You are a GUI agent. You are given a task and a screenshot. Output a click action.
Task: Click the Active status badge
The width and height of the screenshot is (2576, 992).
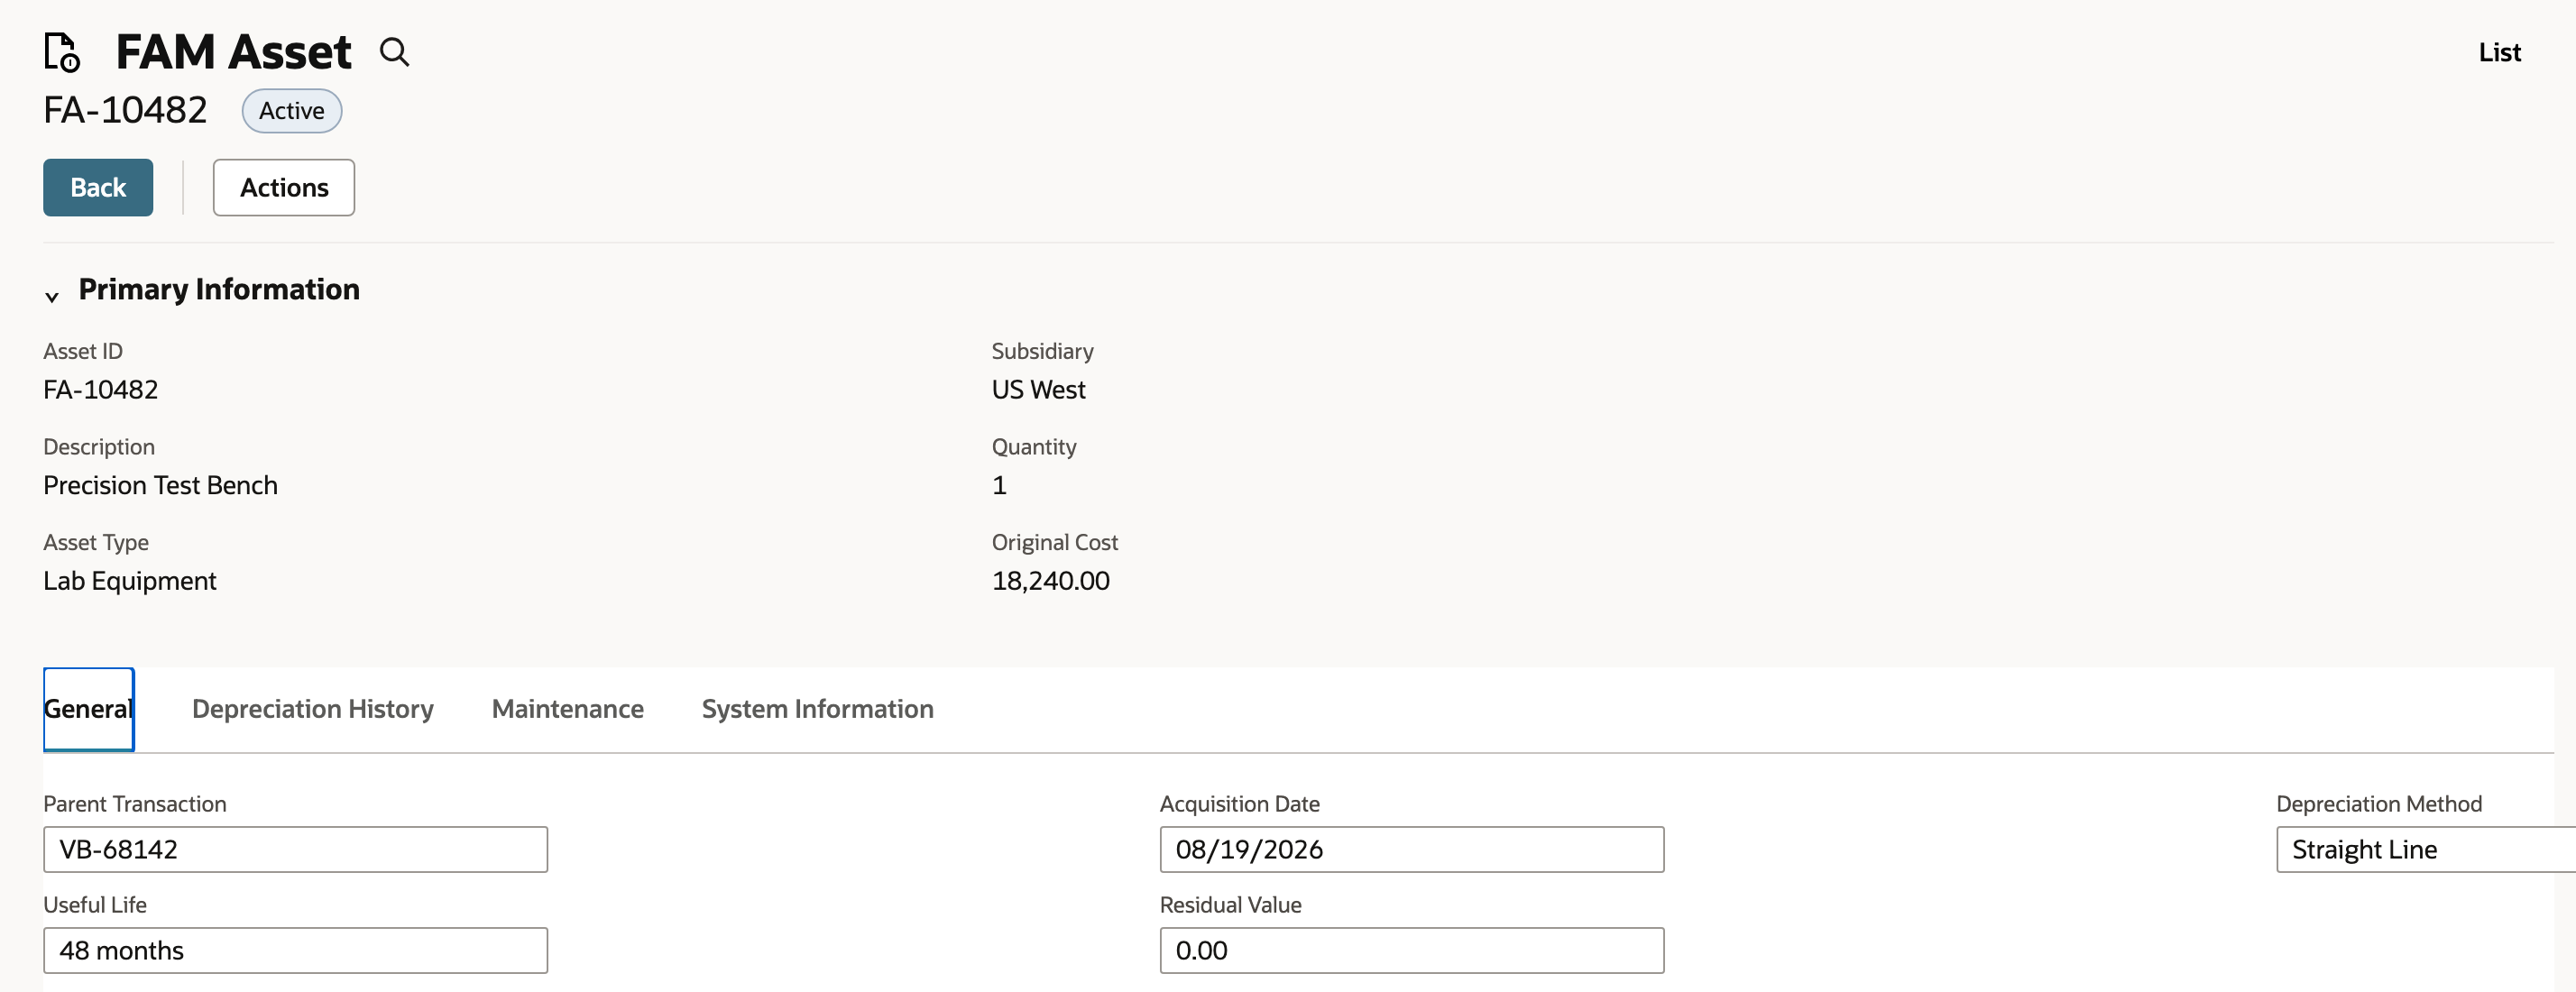point(292,111)
